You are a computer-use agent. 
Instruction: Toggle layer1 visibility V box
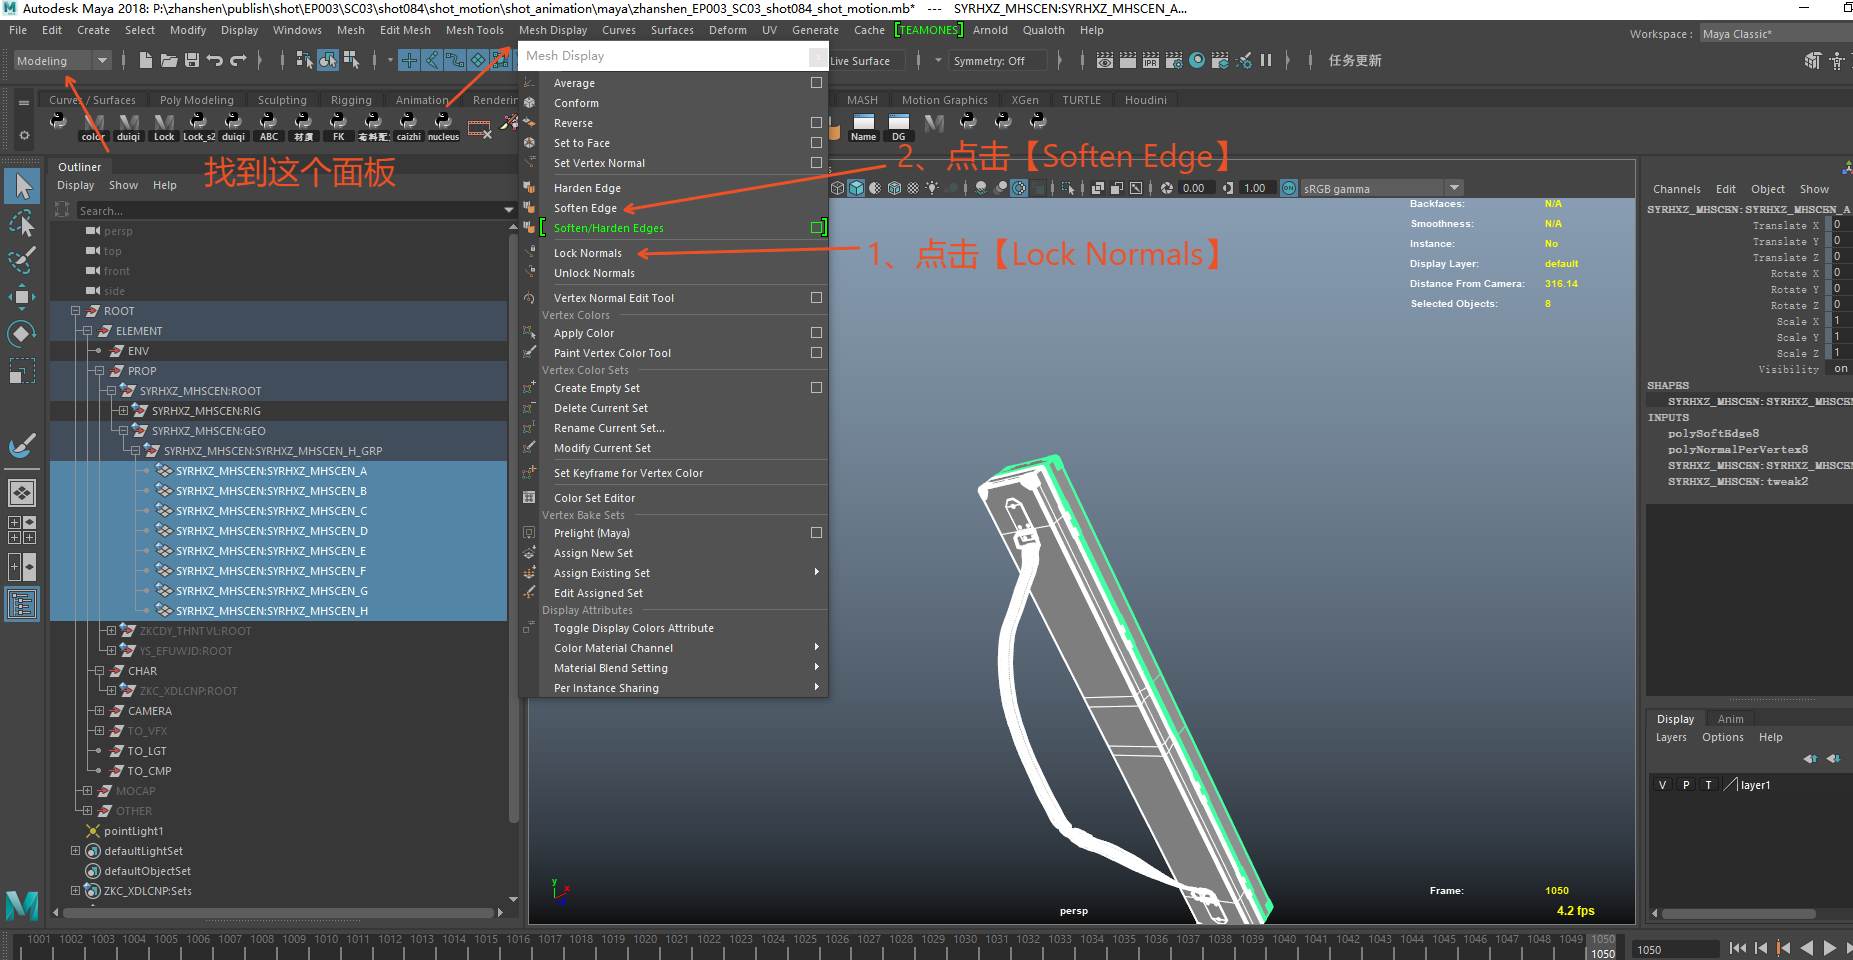coord(1663,785)
